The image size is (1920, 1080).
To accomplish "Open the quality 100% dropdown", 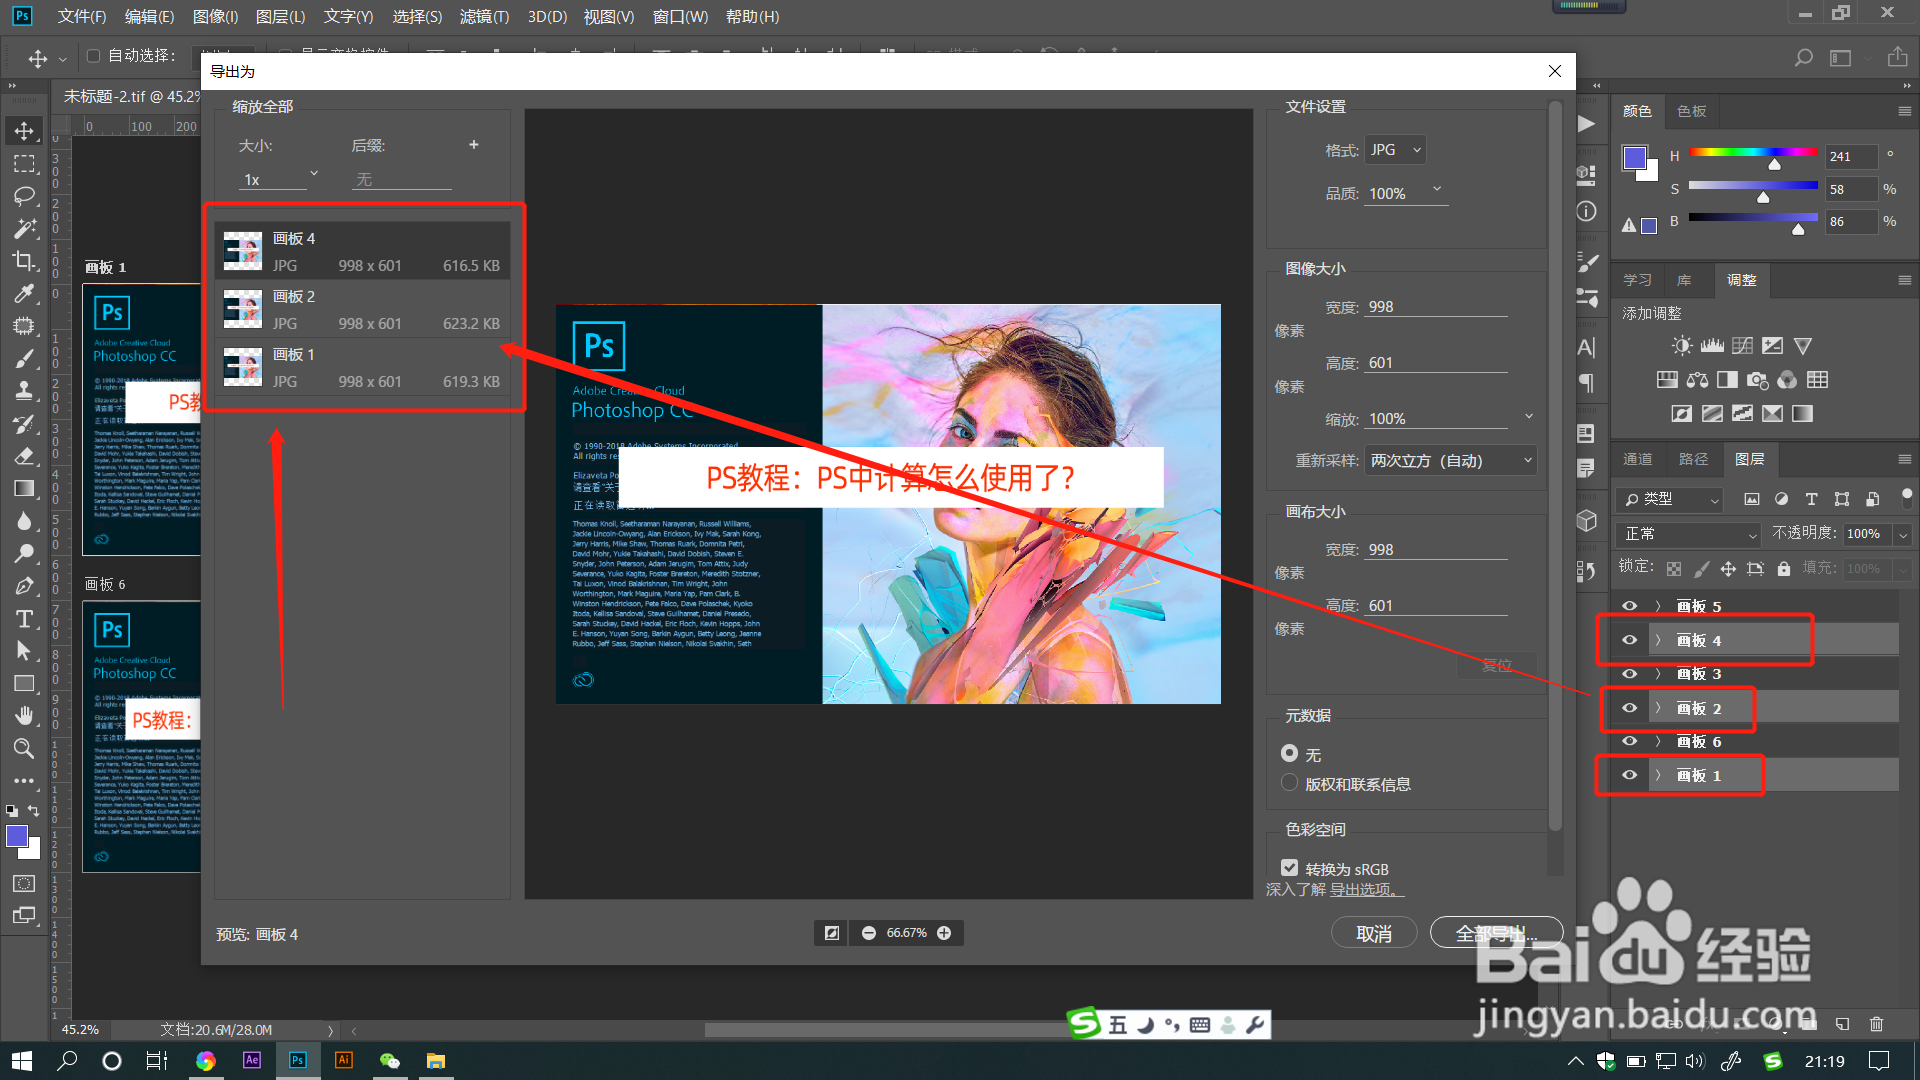I will [x=1406, y=193].
